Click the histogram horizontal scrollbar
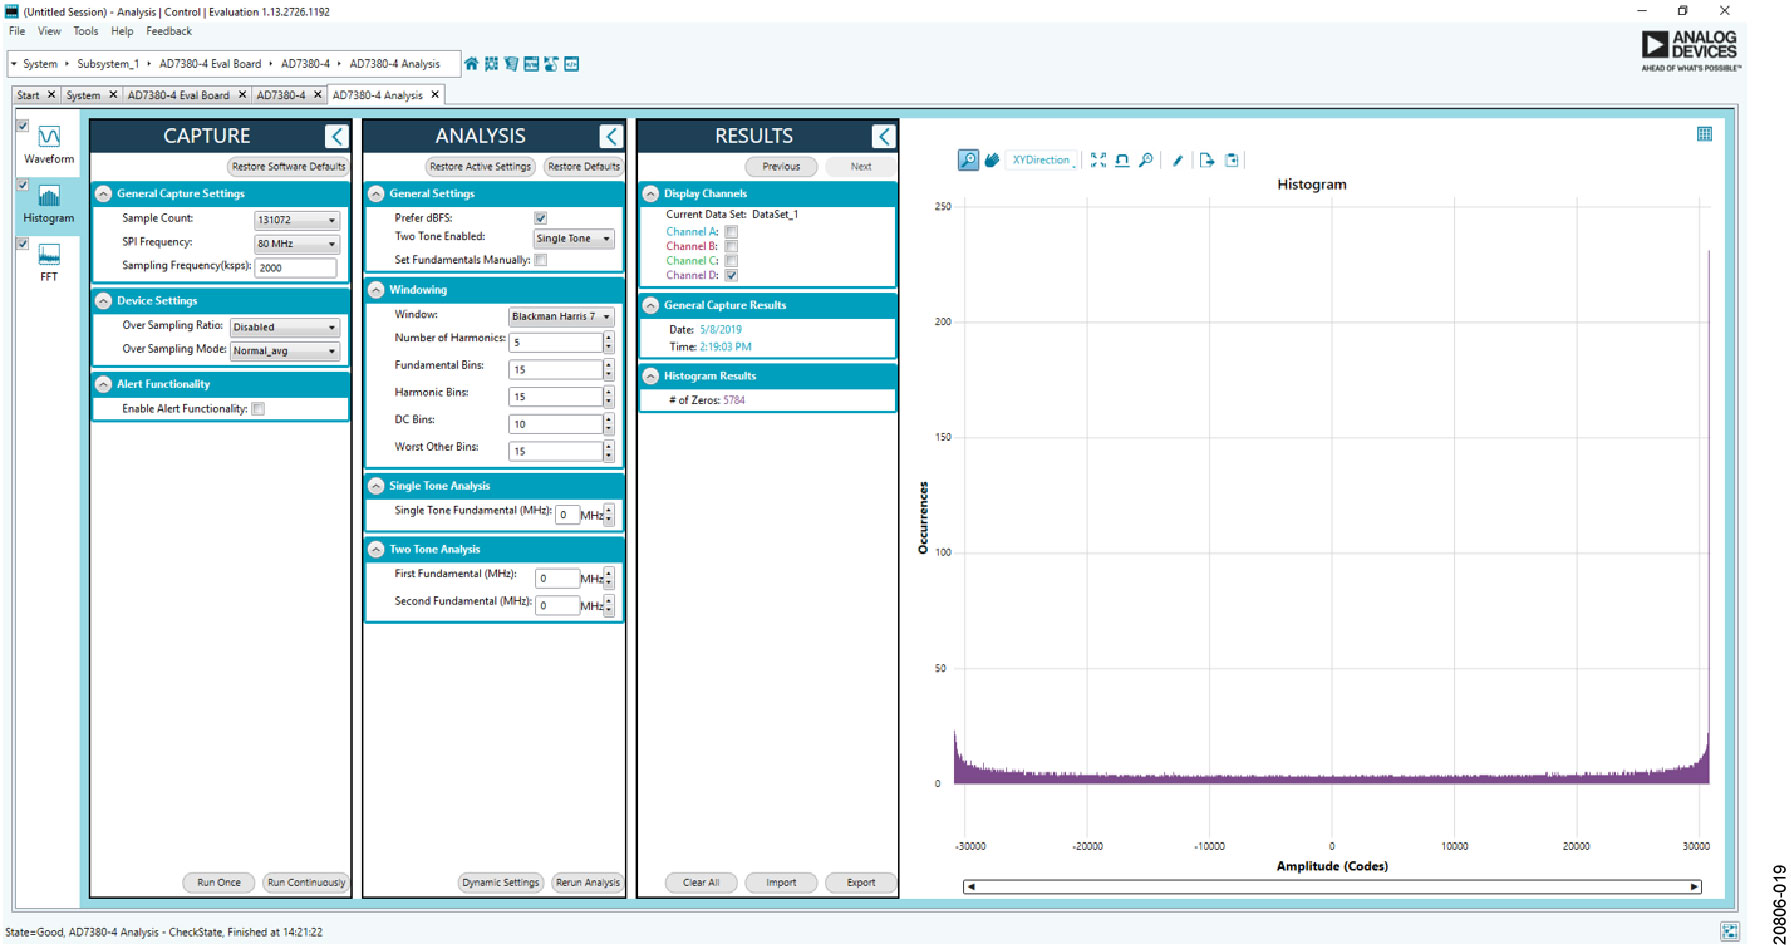The width and height of the screenshot is (1791, 945). [x=1331, y=887]
